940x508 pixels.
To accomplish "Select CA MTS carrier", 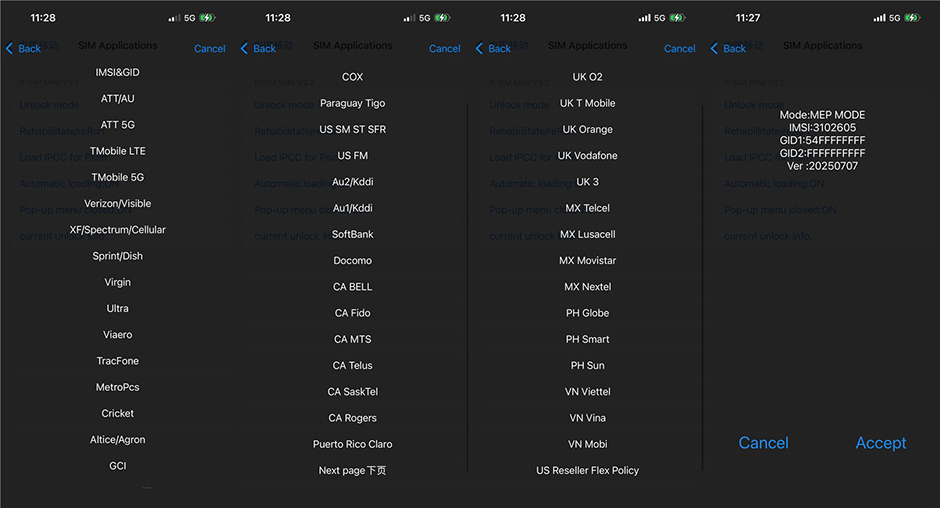I will coord(352,339).
